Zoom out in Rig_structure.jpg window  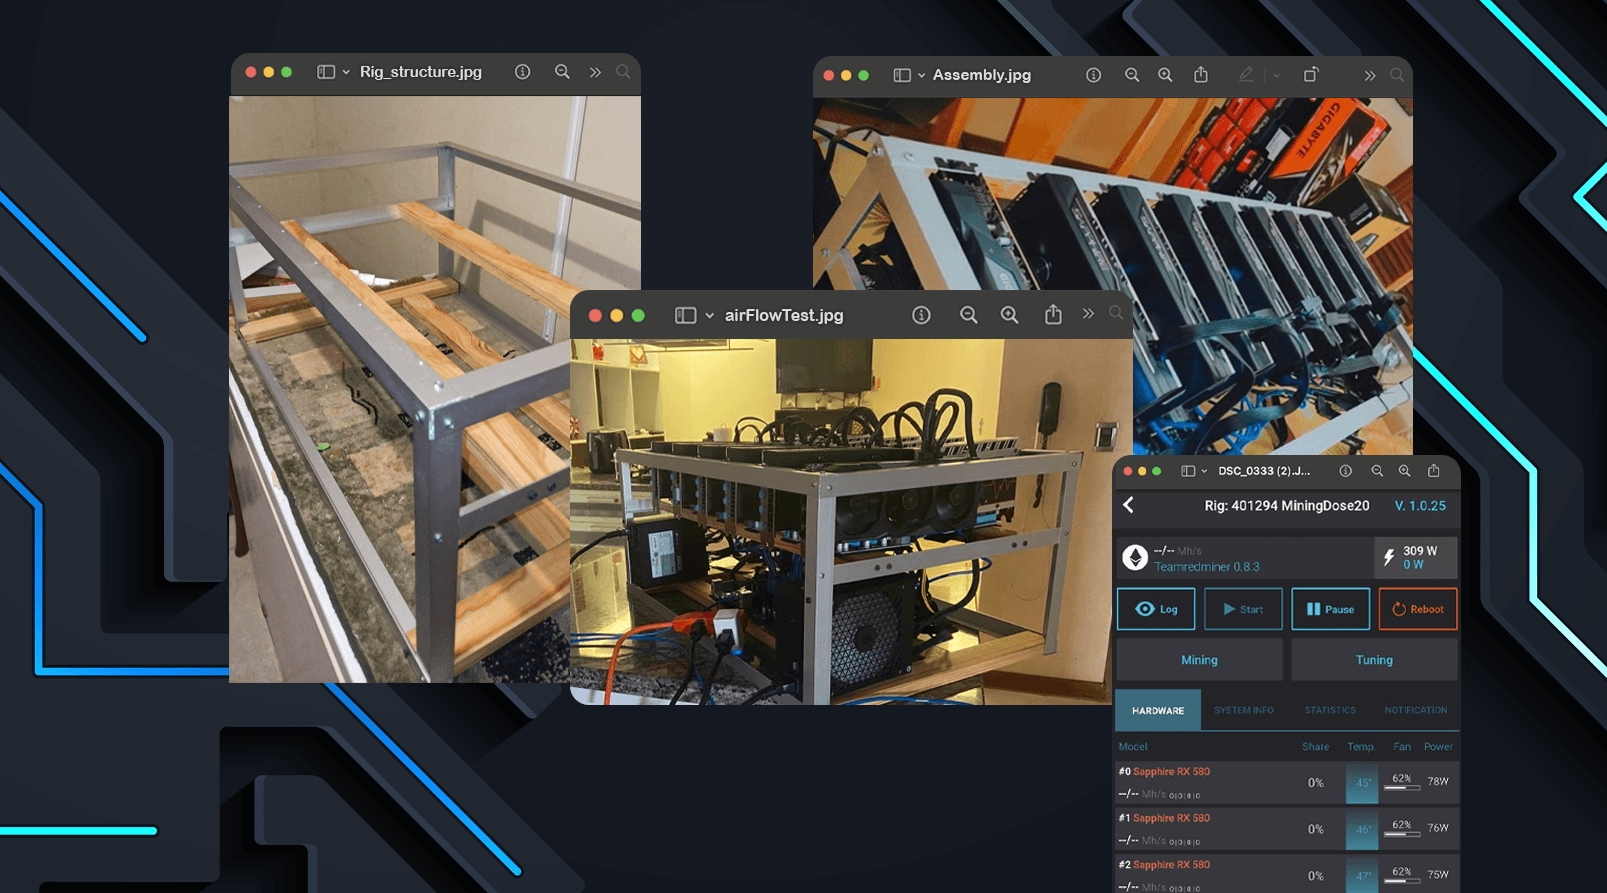(x=562, y=72)
